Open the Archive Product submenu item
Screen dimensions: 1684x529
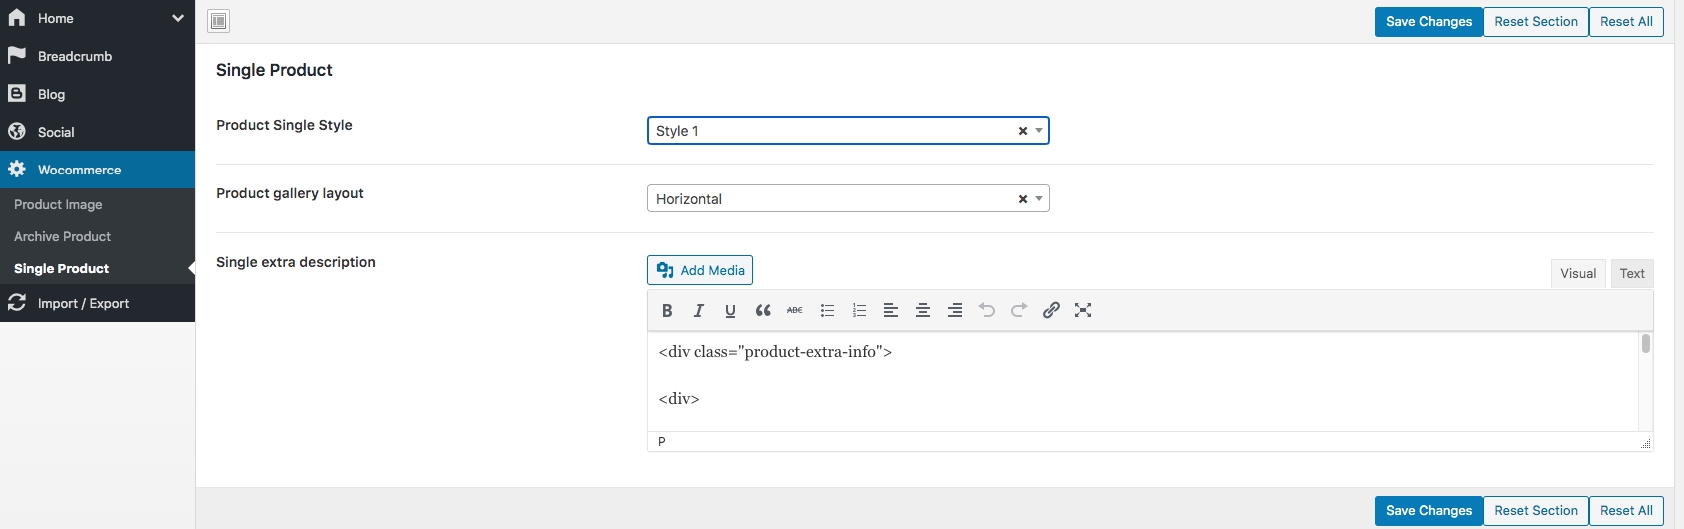pos(62,236)
